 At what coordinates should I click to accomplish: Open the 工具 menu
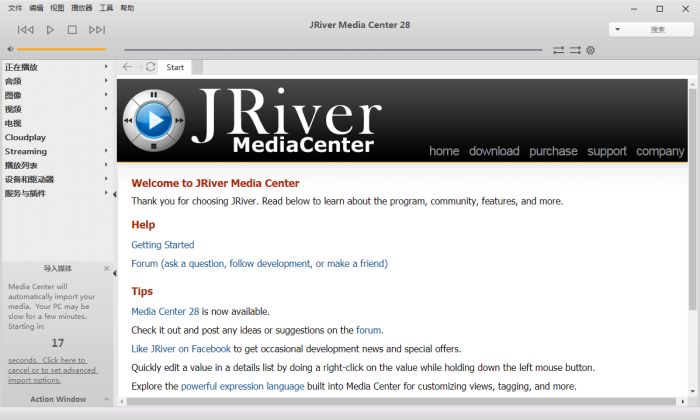(x=106, y=8)
